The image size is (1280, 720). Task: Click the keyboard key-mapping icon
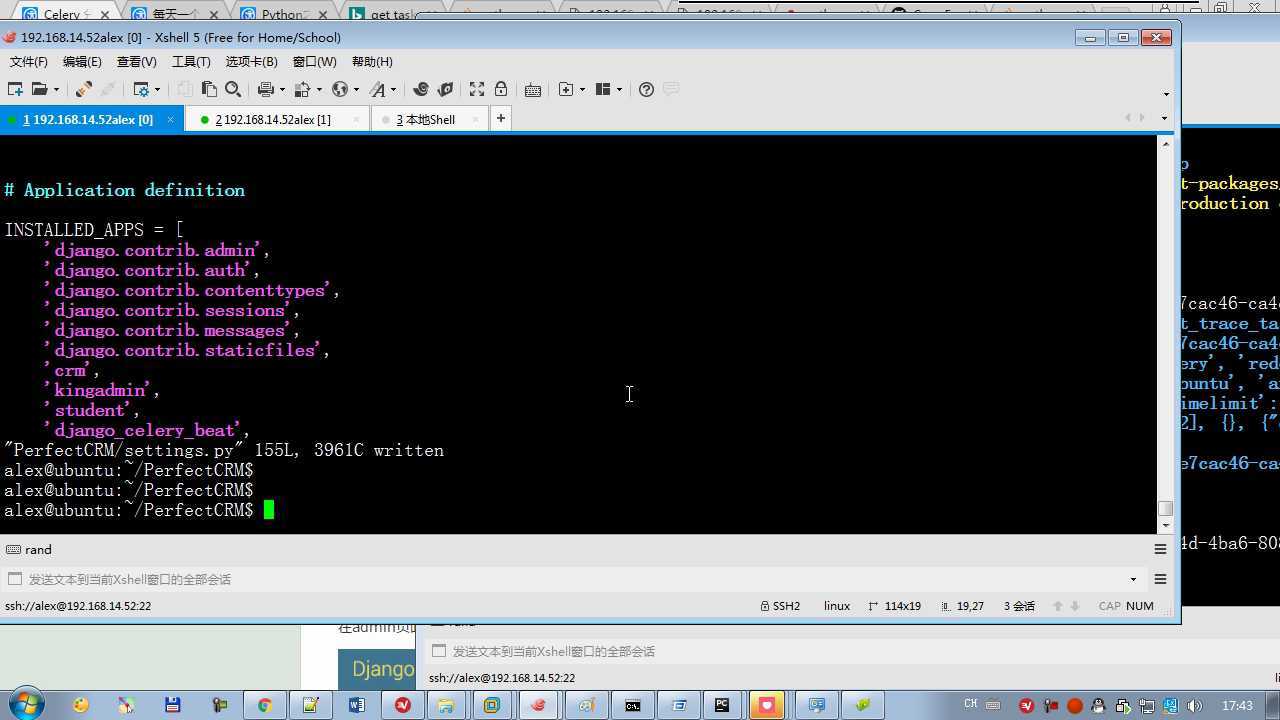point(533,89)
